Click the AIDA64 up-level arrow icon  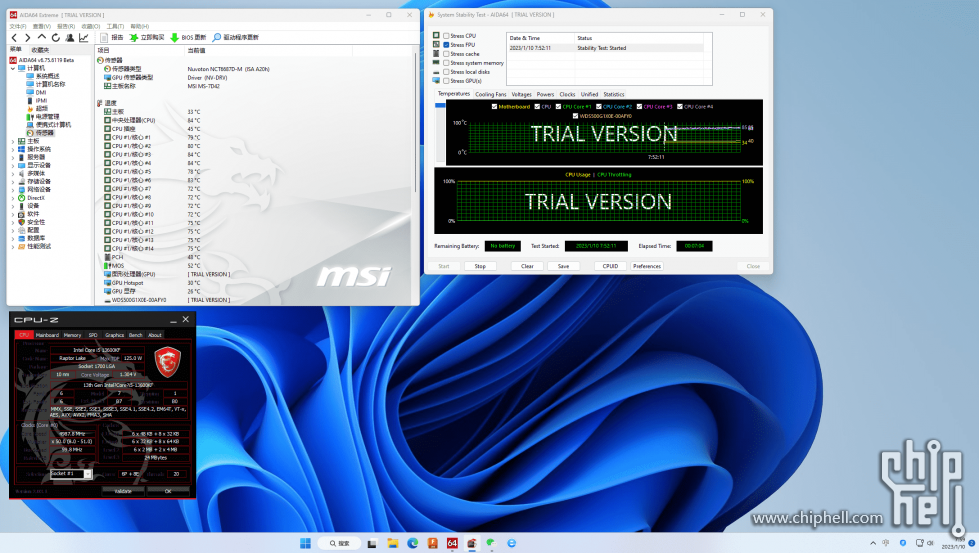(42, 37)
